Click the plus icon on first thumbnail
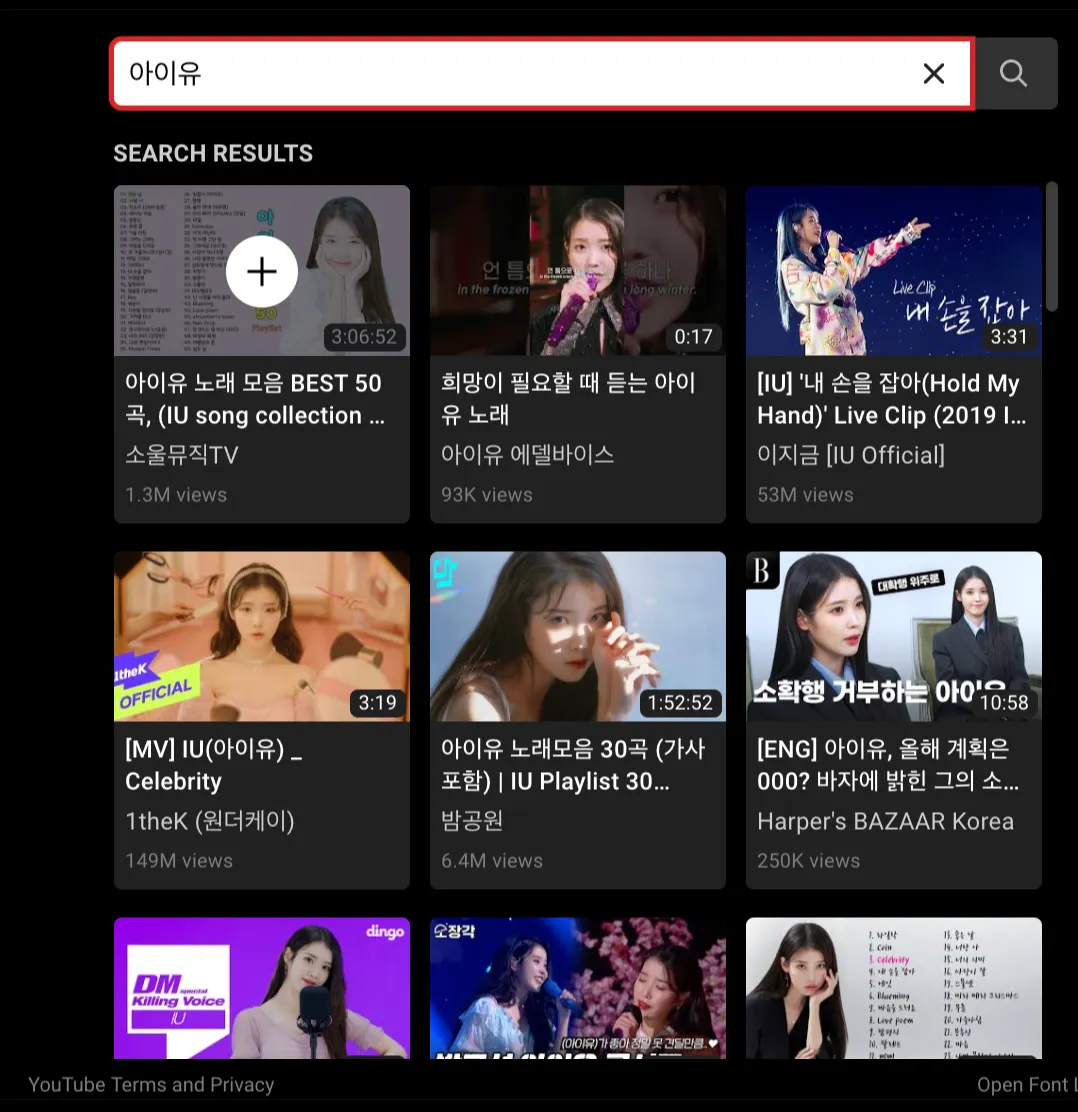The image size is (1078, 1112). pyautogui.click(x=262, y=272)
